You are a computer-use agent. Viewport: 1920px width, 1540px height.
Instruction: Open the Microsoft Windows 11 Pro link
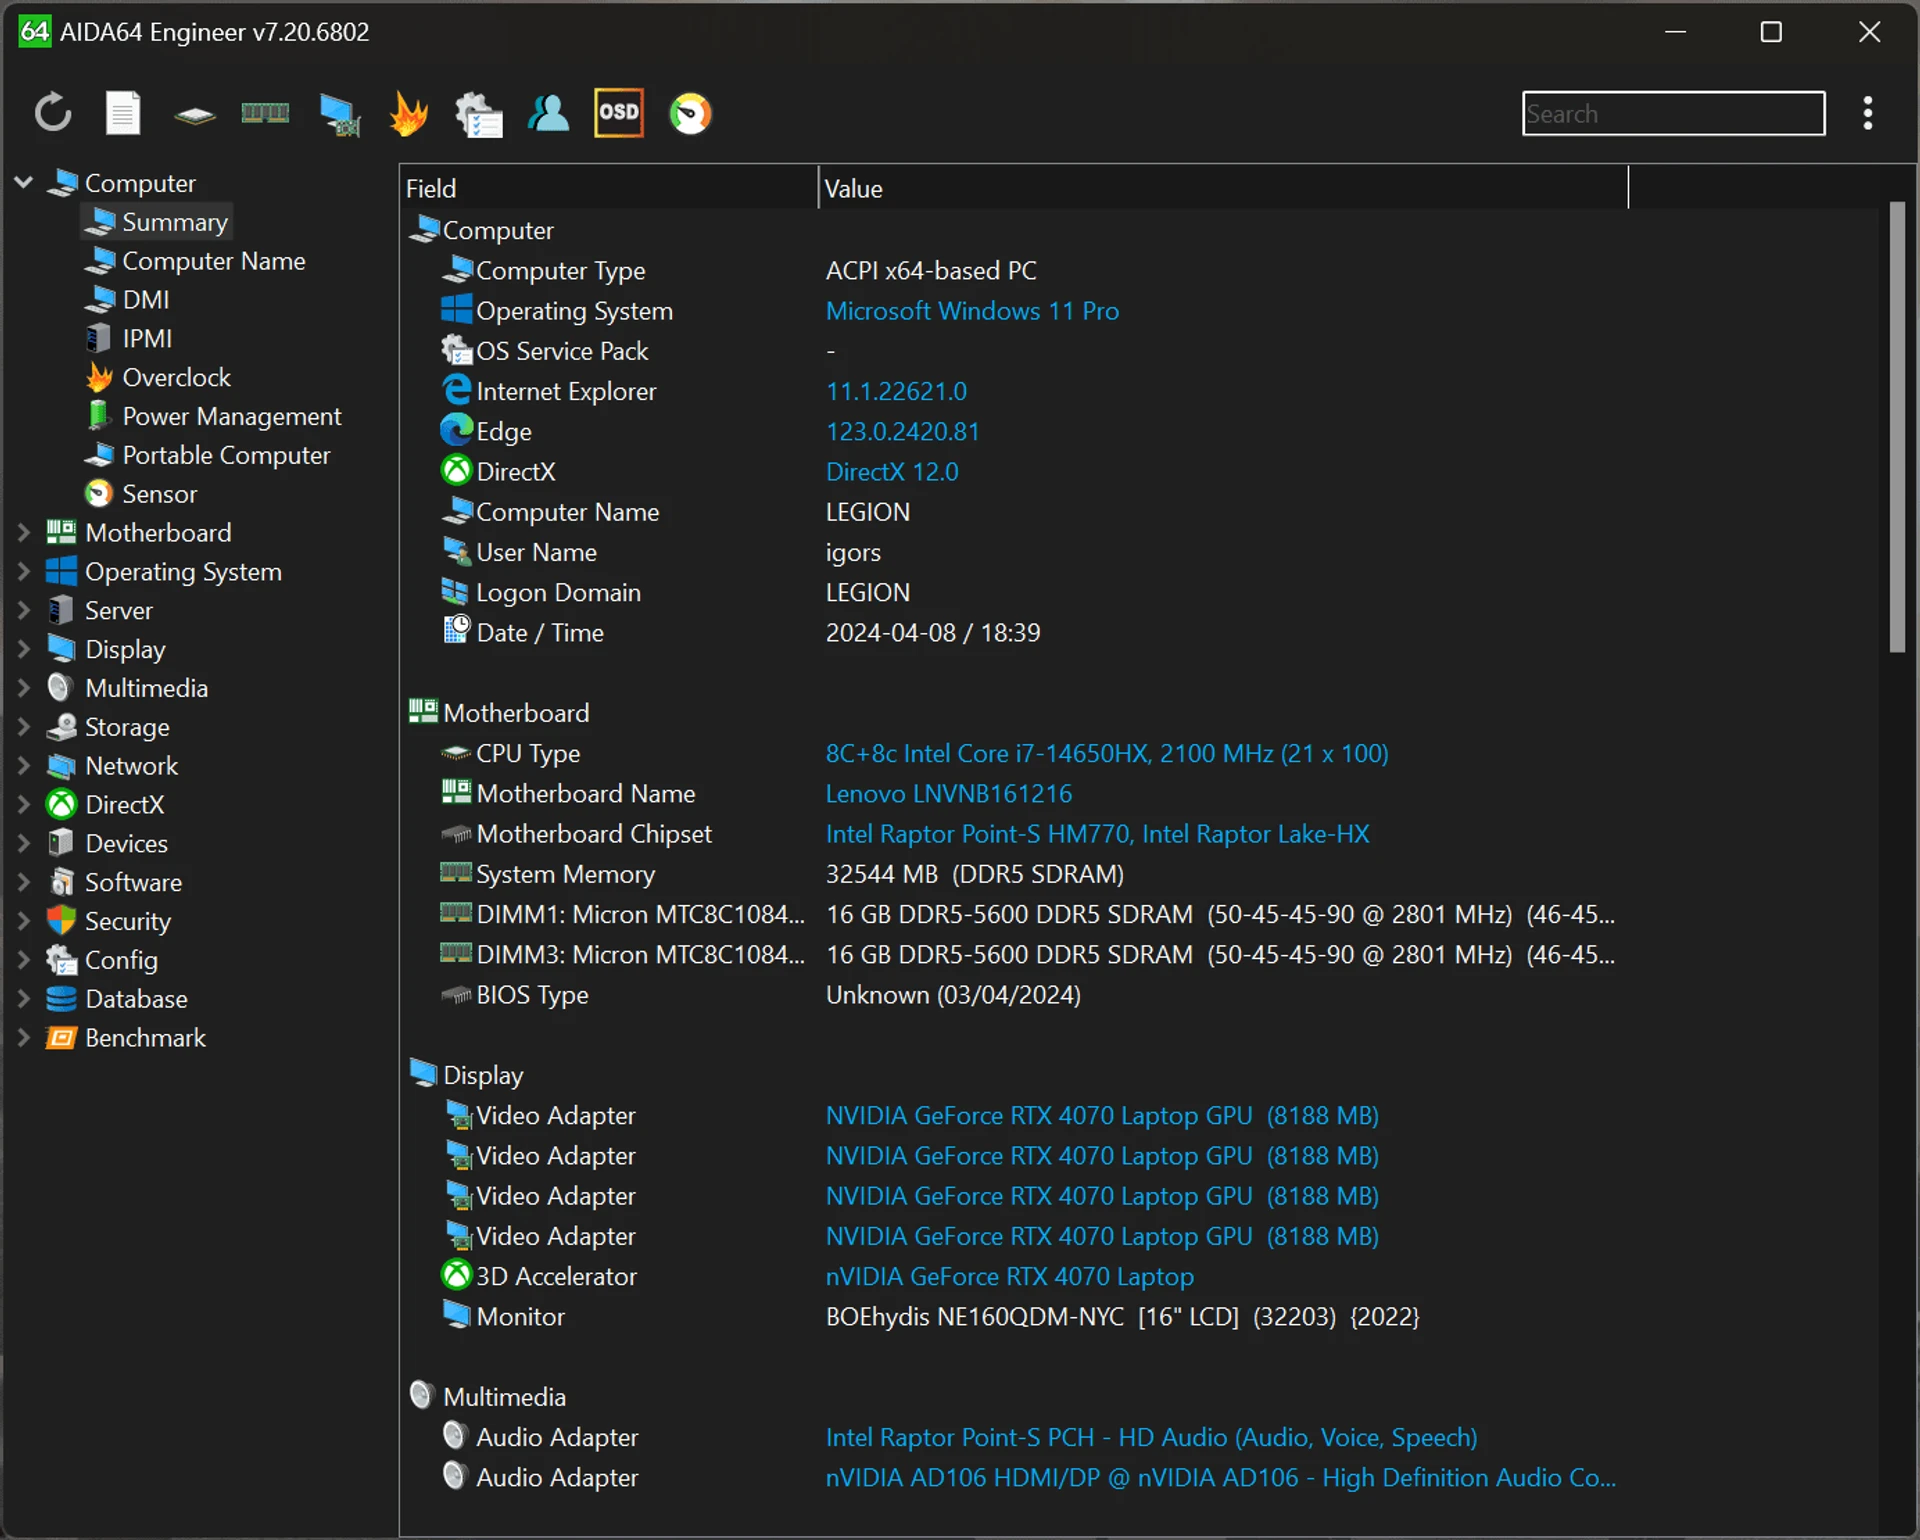[972, 312]
